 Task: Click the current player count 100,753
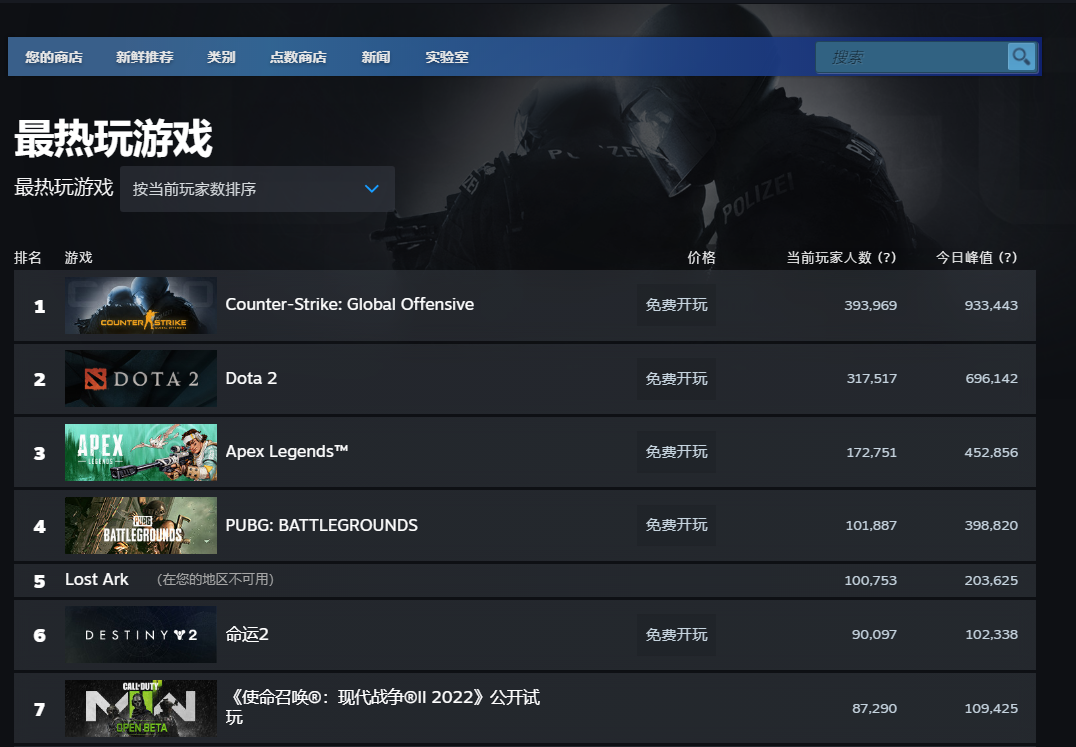(870, 580)
